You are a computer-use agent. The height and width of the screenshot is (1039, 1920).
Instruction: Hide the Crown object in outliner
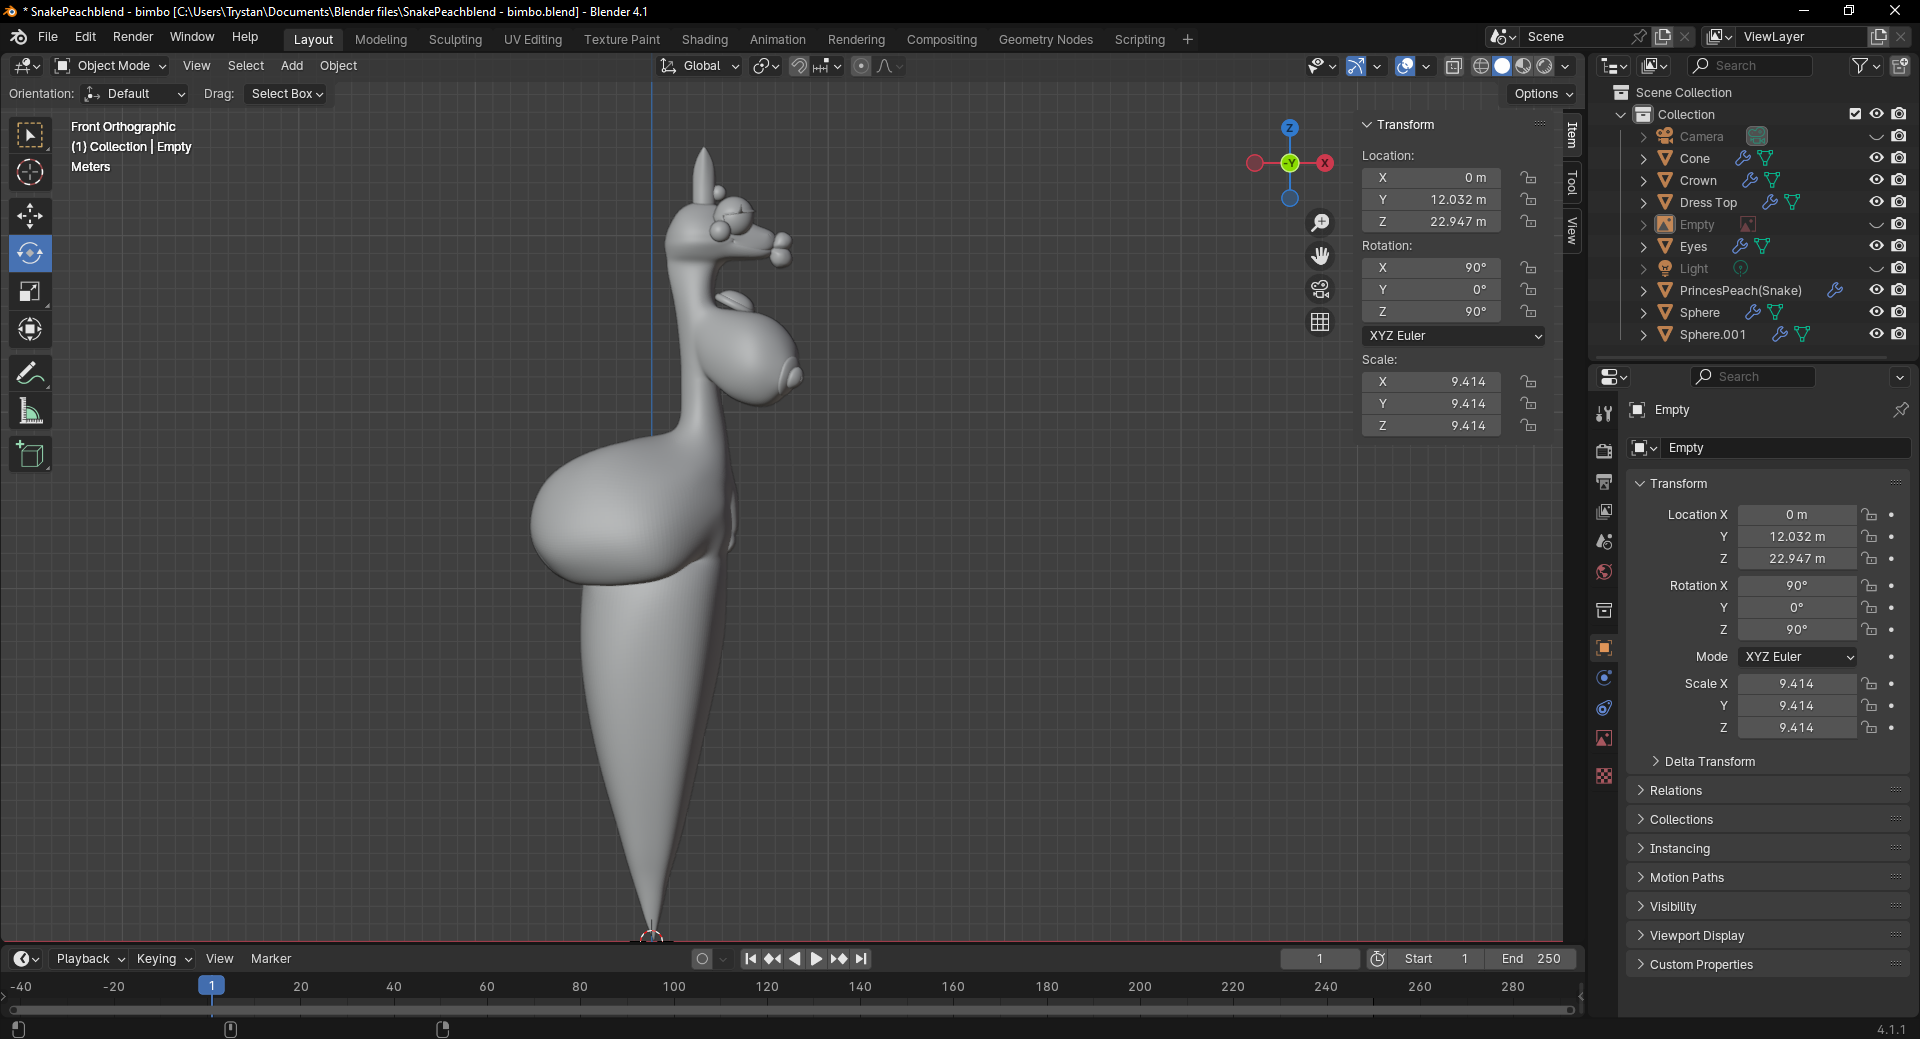pos(1876,180)
